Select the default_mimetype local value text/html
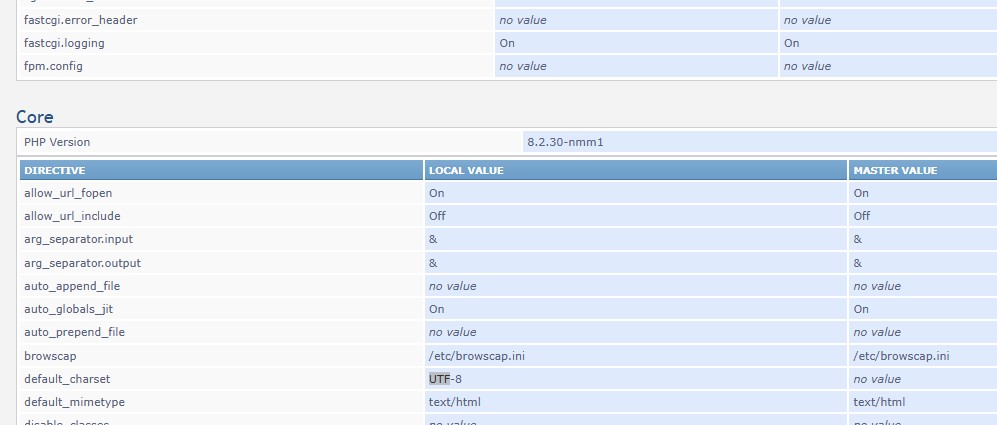997x425 pixels. pos(455,402)
